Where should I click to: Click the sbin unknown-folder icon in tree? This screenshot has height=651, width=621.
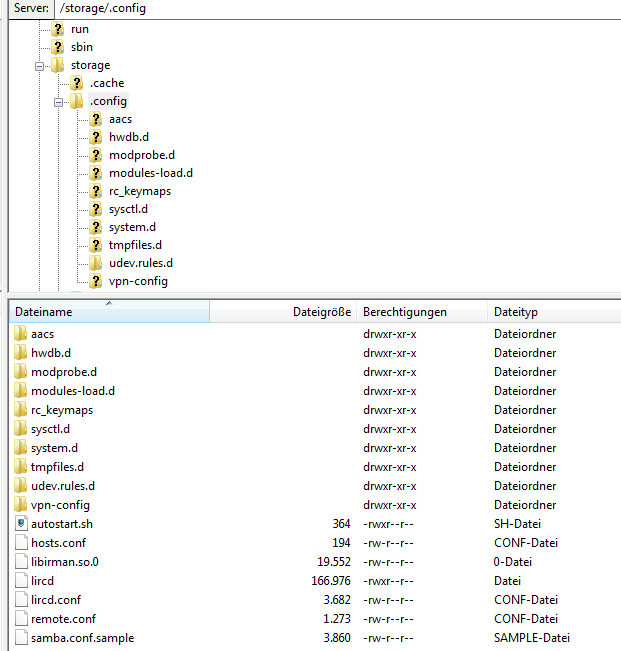point(58,47)
